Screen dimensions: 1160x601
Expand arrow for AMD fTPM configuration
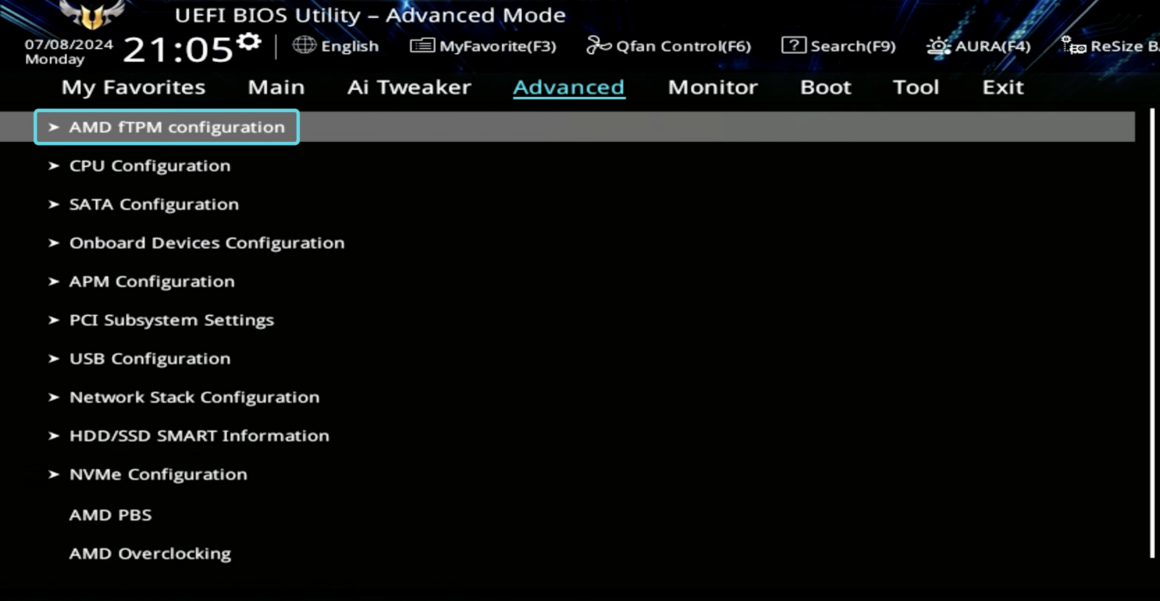pos(53,127)
